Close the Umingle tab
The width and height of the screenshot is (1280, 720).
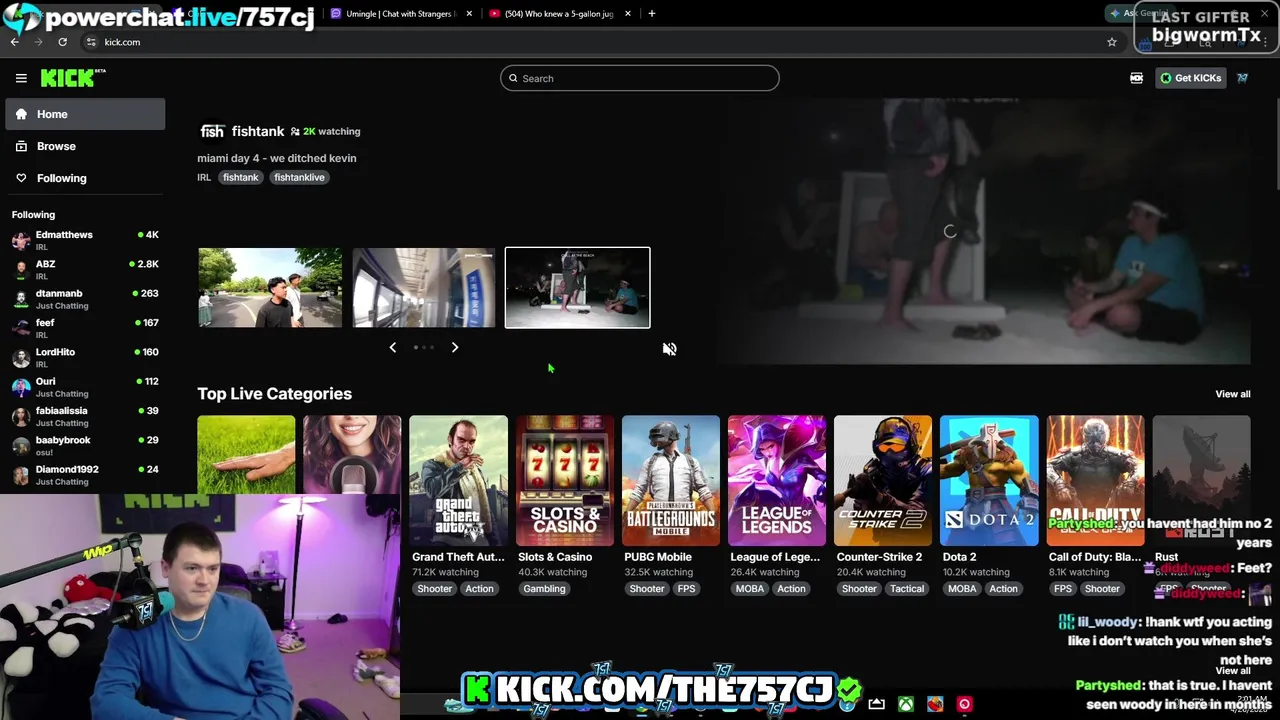(x=469, y=14)
